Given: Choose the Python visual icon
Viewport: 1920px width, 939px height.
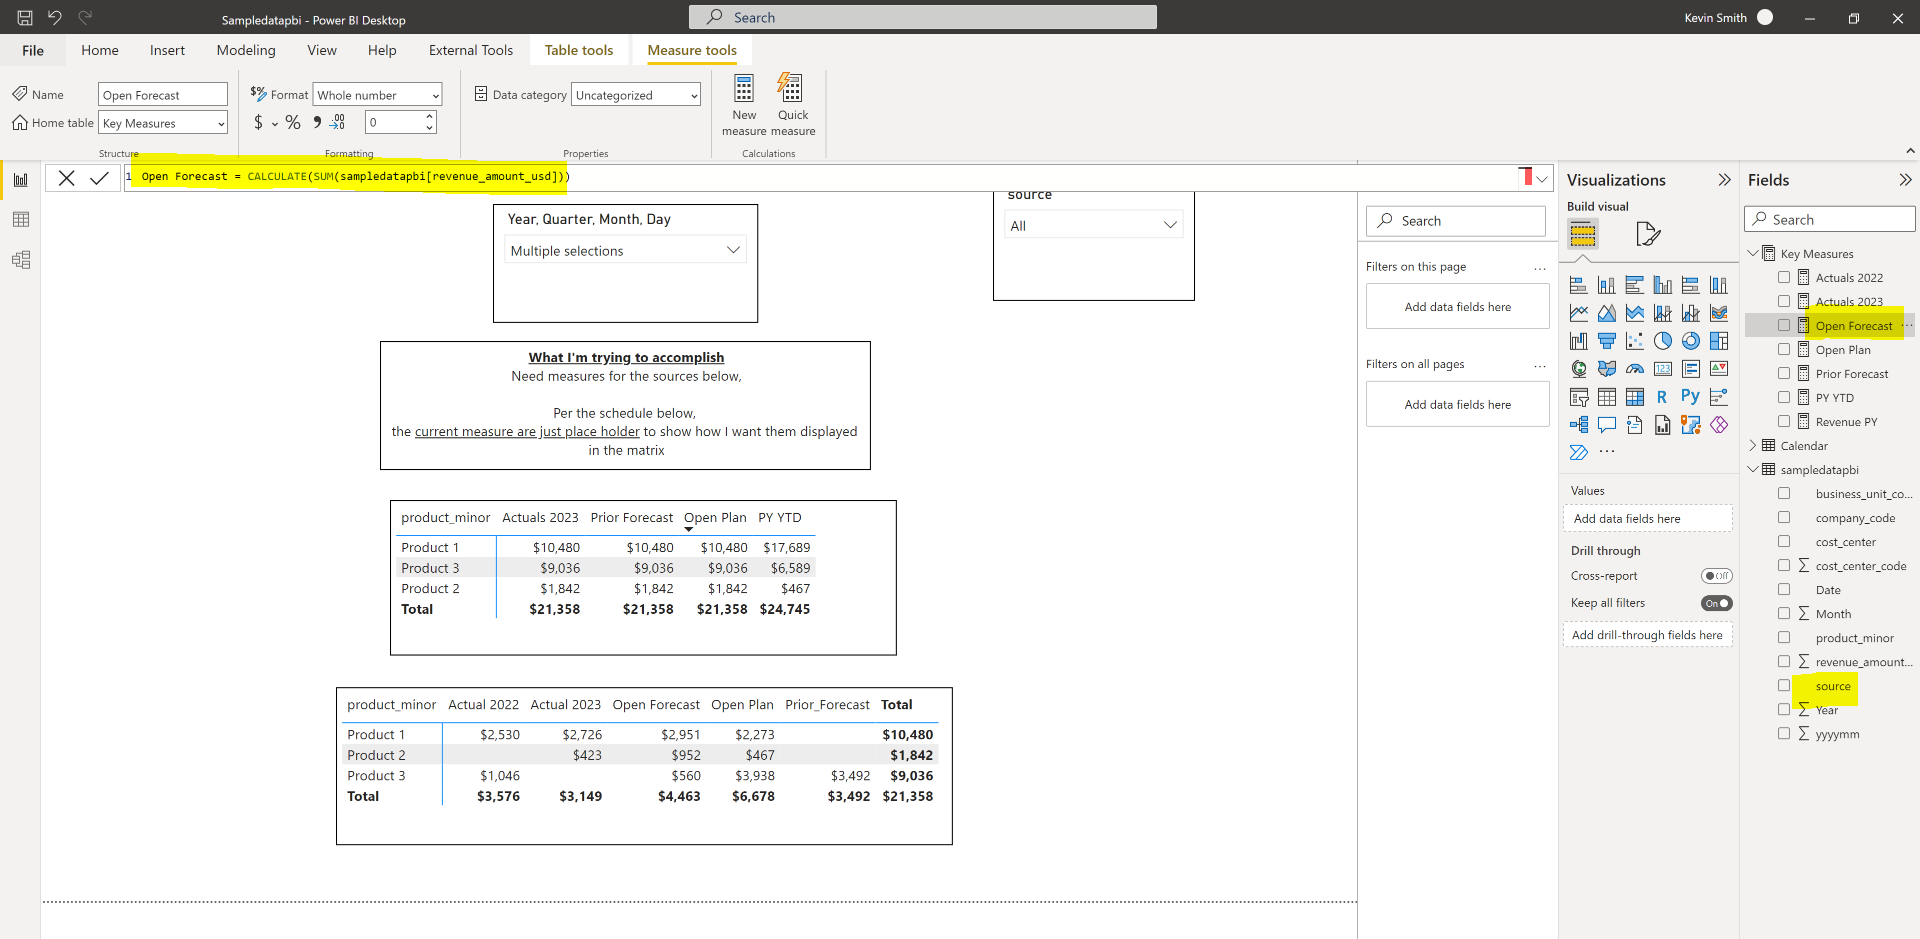Looking at the screenshot, I should (x=1690, y=397).
